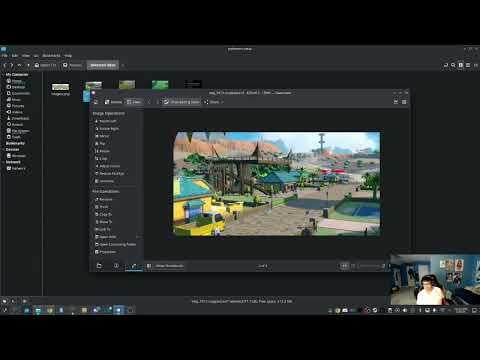
Task: Open Documents in the file manager sidebar
Action: click(19, 93)
